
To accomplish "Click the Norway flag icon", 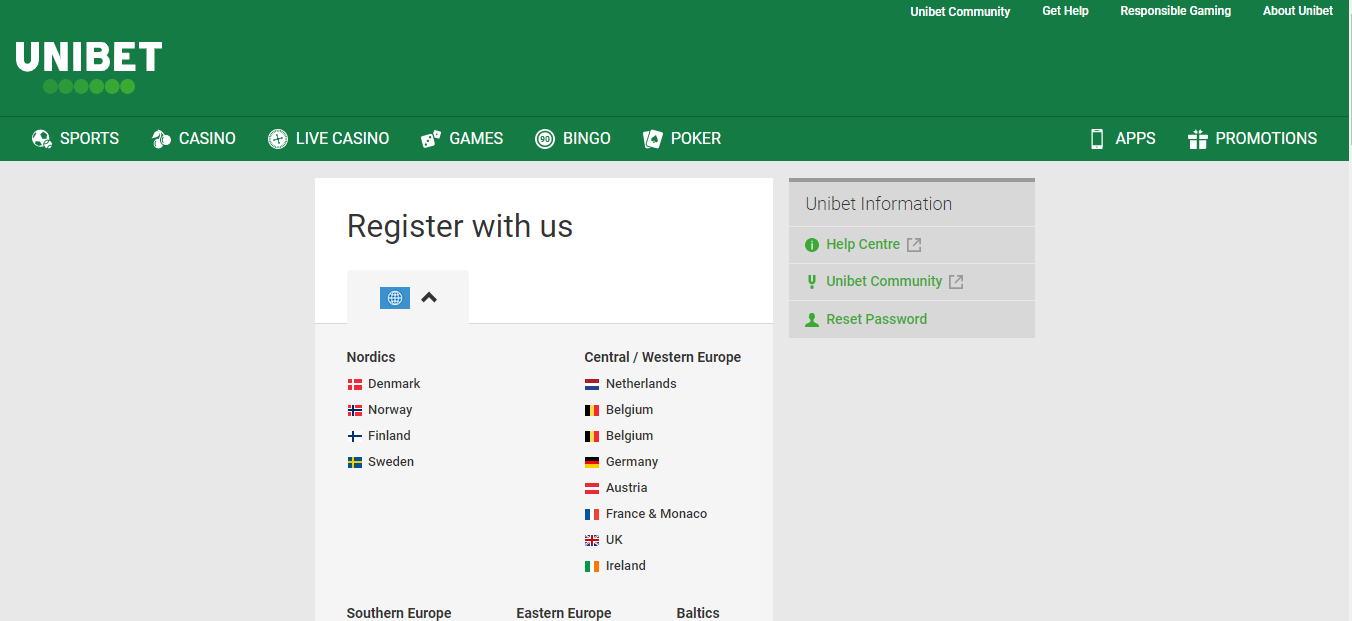I will pyautogui.click(x=355, y=410).
